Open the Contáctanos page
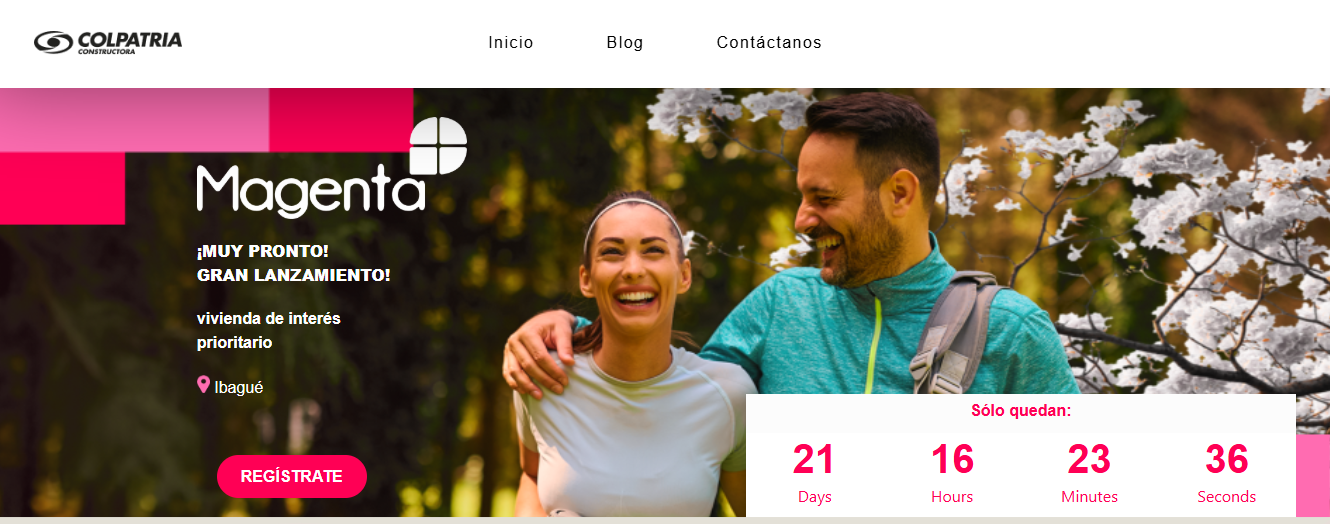Screen dimensions: 1330x524 click(769, 43)
